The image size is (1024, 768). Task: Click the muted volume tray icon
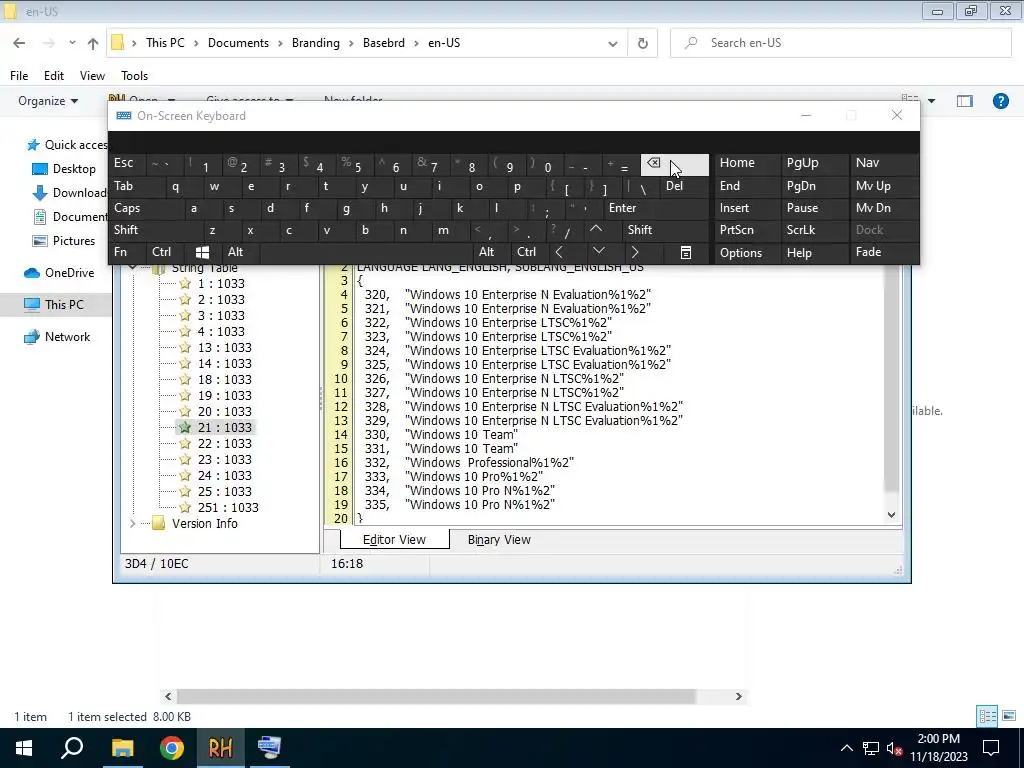click(895, 748)
